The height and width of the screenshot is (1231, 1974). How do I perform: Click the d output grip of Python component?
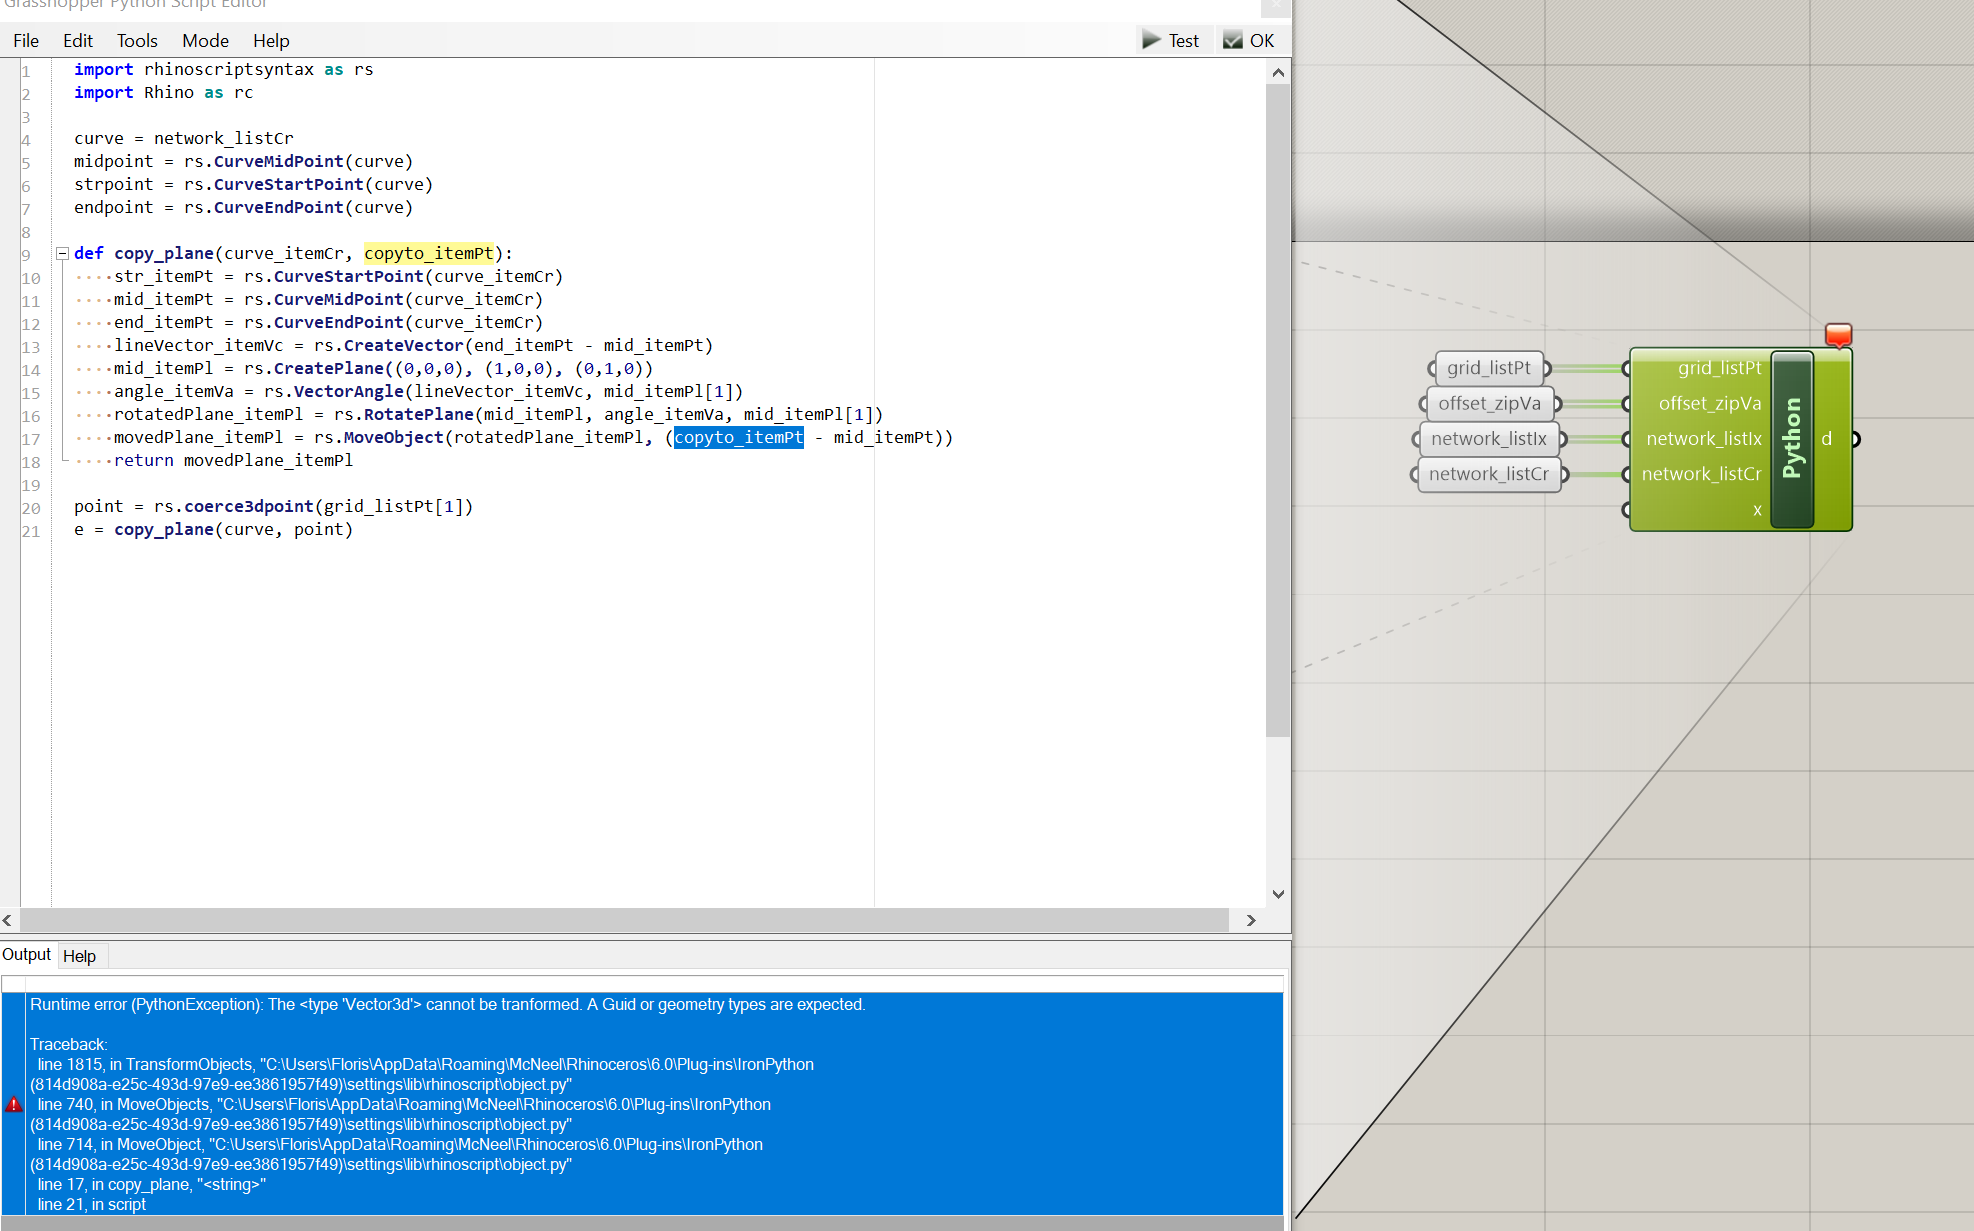click(1854, 439)
